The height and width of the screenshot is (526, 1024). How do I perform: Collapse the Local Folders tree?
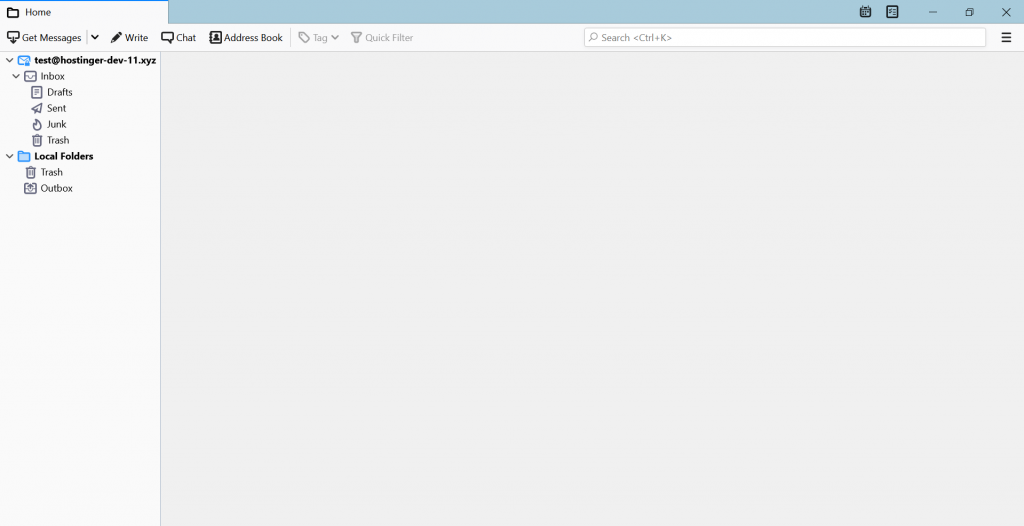pyautogui.click(x=9, y=156)
